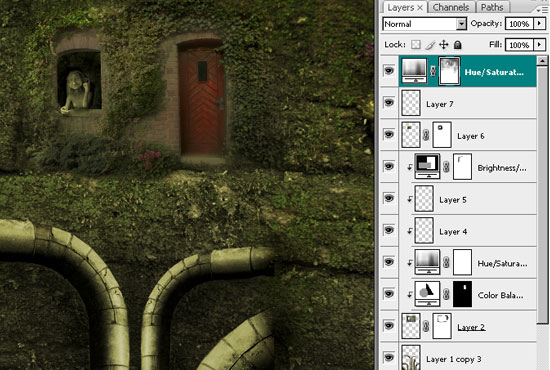The width and height of the screenshot is (550, 370).
Task: Select Layer 1 copy 3 thumbnail
Action: coord(411,358)
